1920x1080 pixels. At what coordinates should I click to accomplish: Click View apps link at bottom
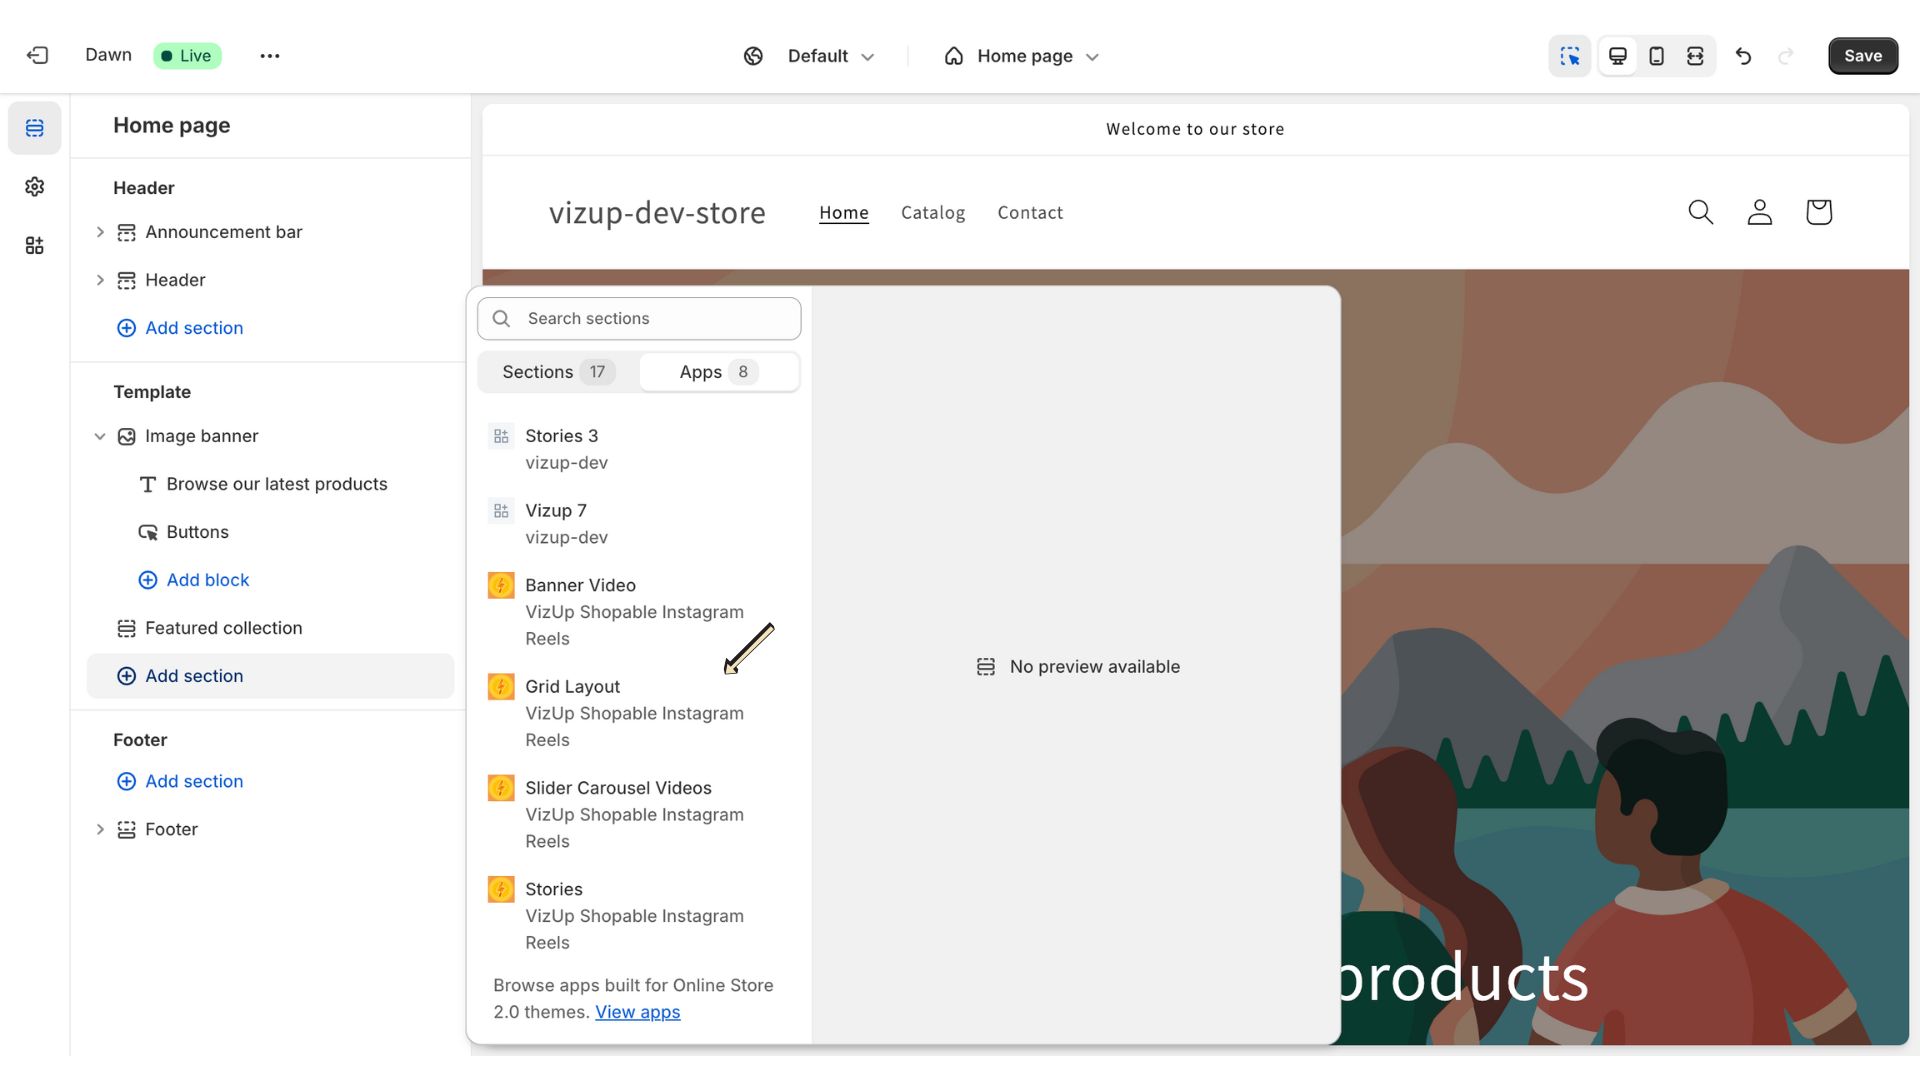[637, 1011]
